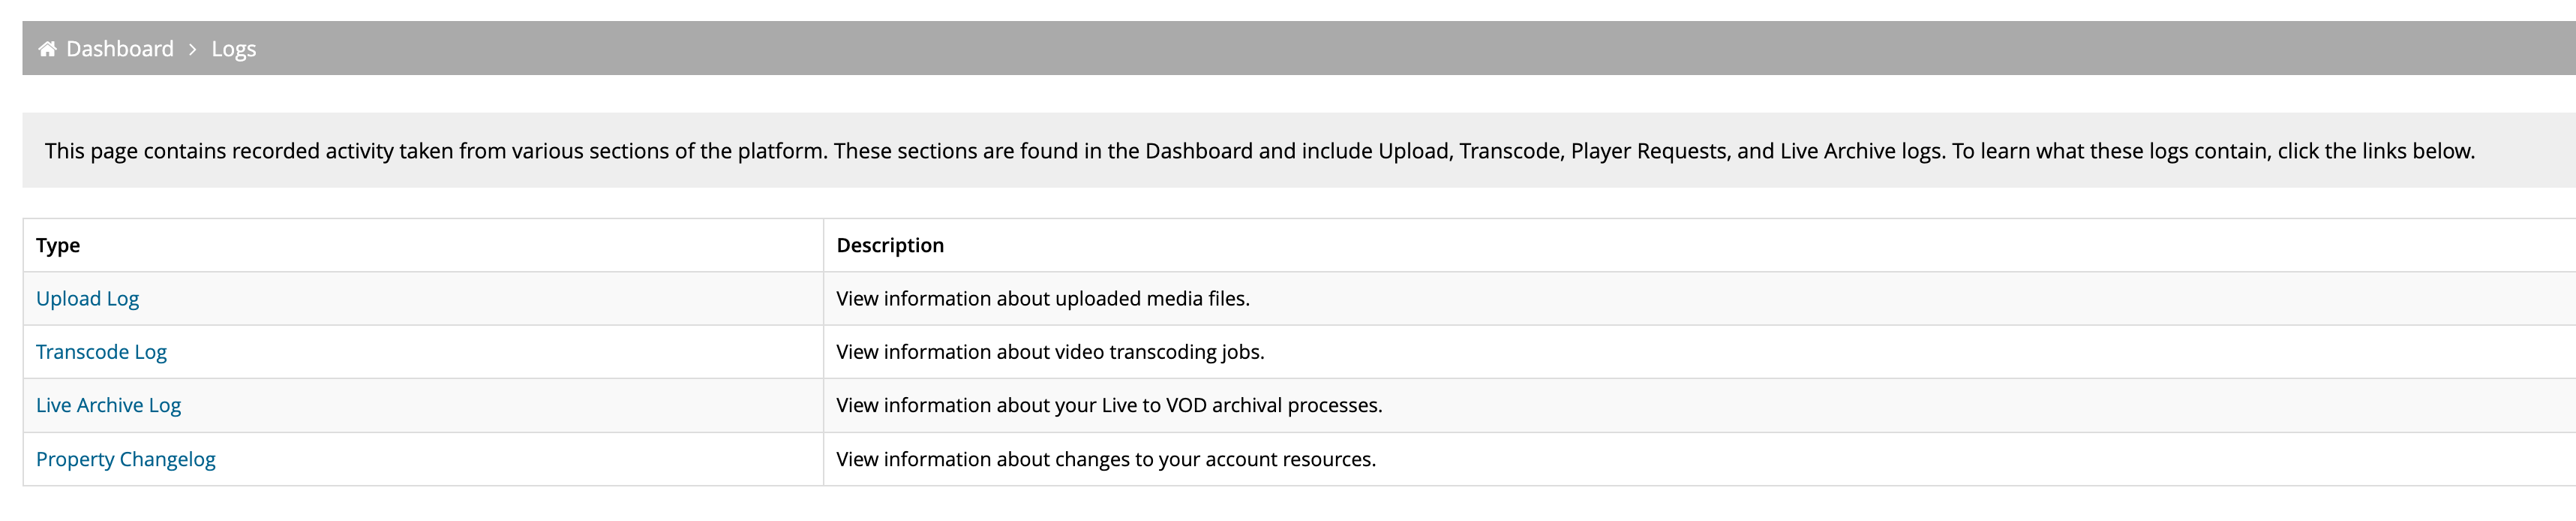The height and width of the screenshot is (521, 2576).
Task: Open the Property Changelog link
Action: click(x=125, y=459)
